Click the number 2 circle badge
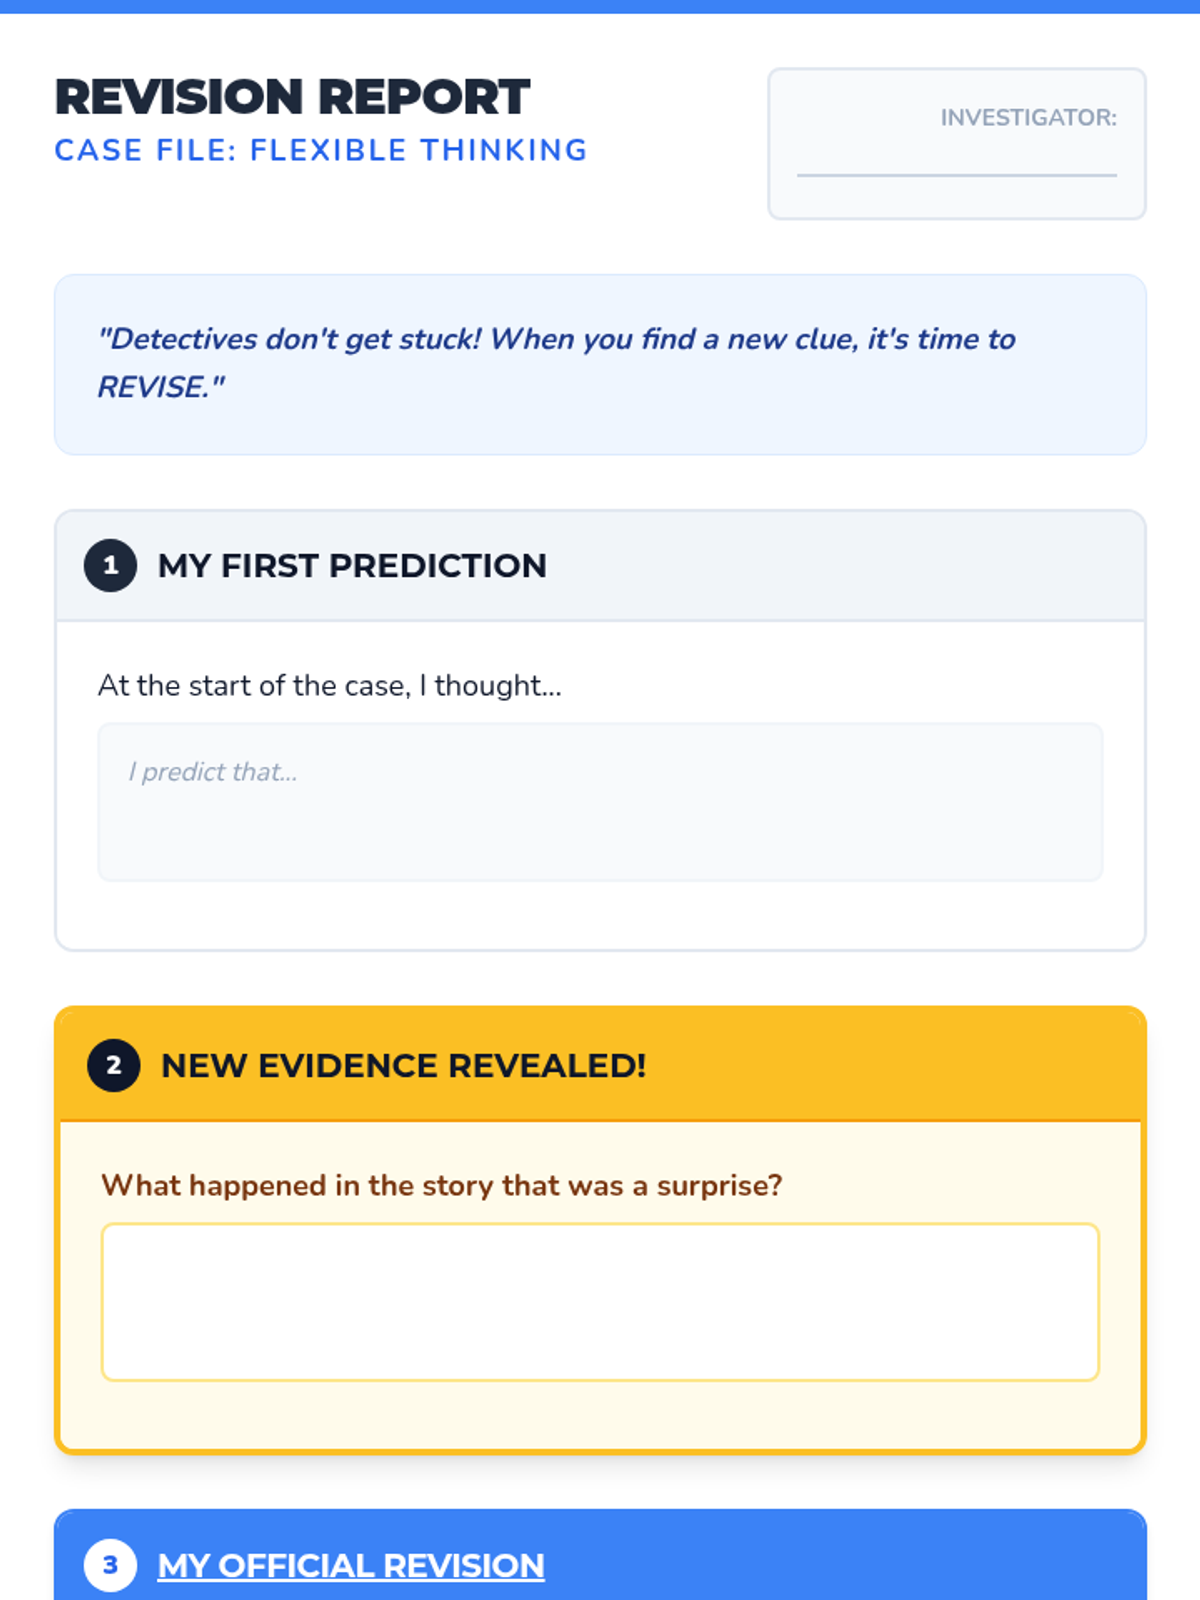This screenshot has height=1600, width=1200. point(113,1065)
